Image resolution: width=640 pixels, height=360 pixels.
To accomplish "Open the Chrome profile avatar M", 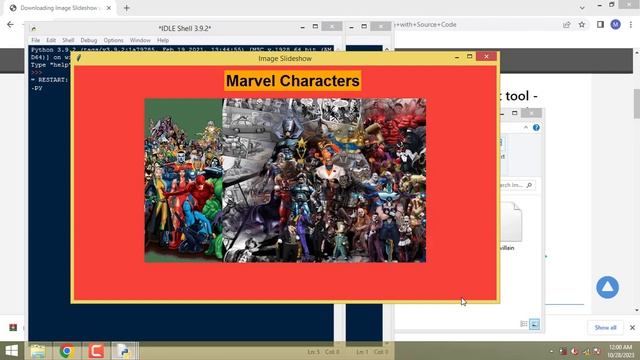I will click(x=616, y=24).
